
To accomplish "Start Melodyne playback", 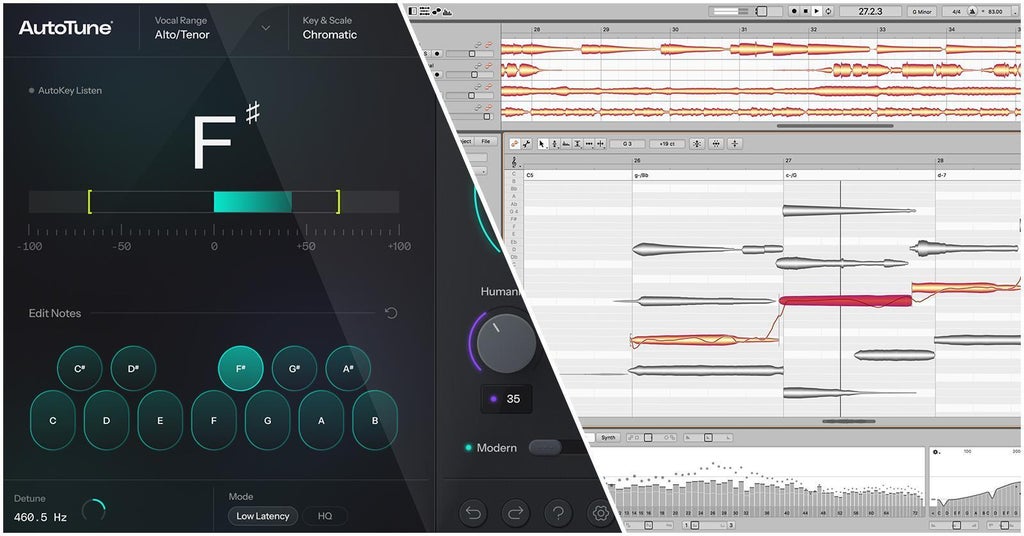I will [x=816, y=11].
